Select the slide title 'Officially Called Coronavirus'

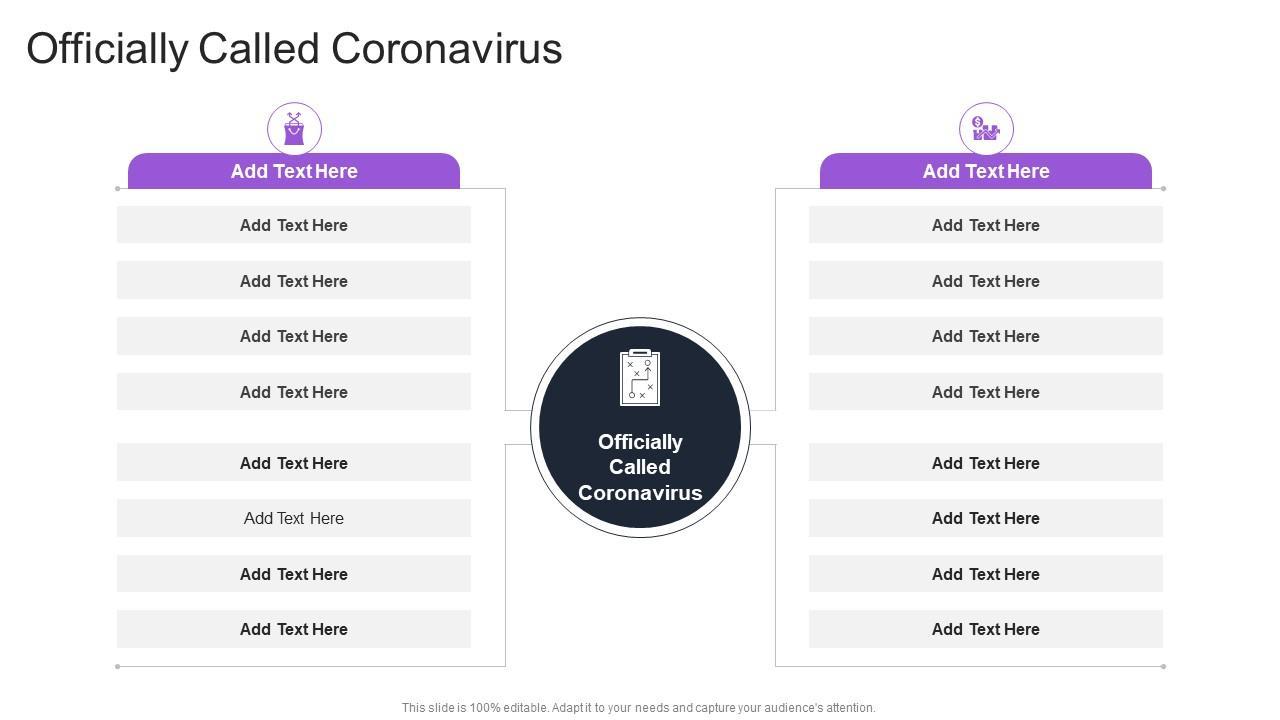(294, 49)
